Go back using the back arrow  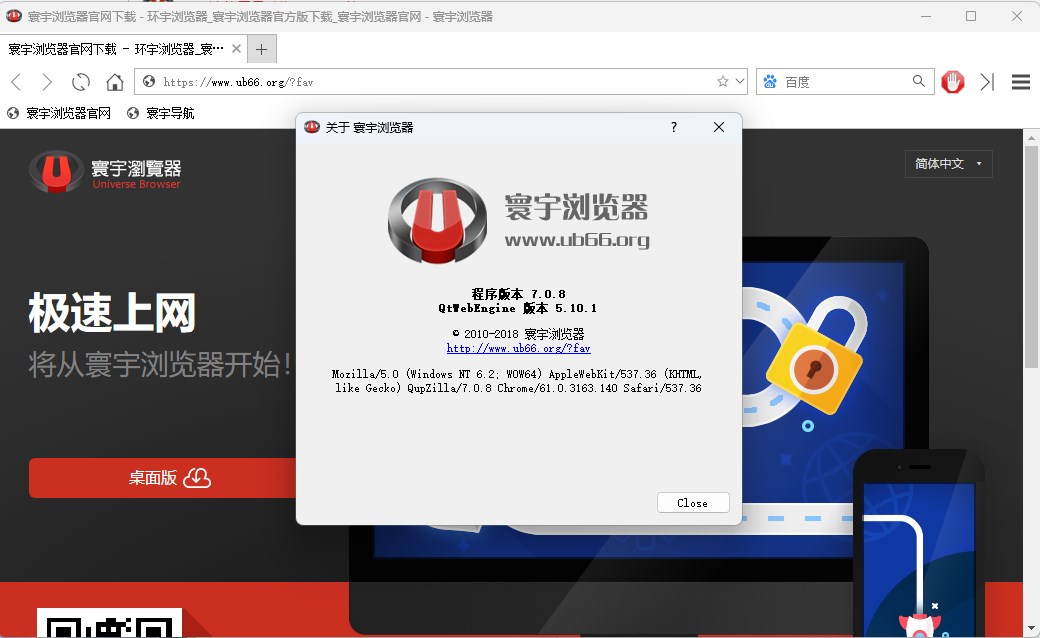[x=17, y=82]
